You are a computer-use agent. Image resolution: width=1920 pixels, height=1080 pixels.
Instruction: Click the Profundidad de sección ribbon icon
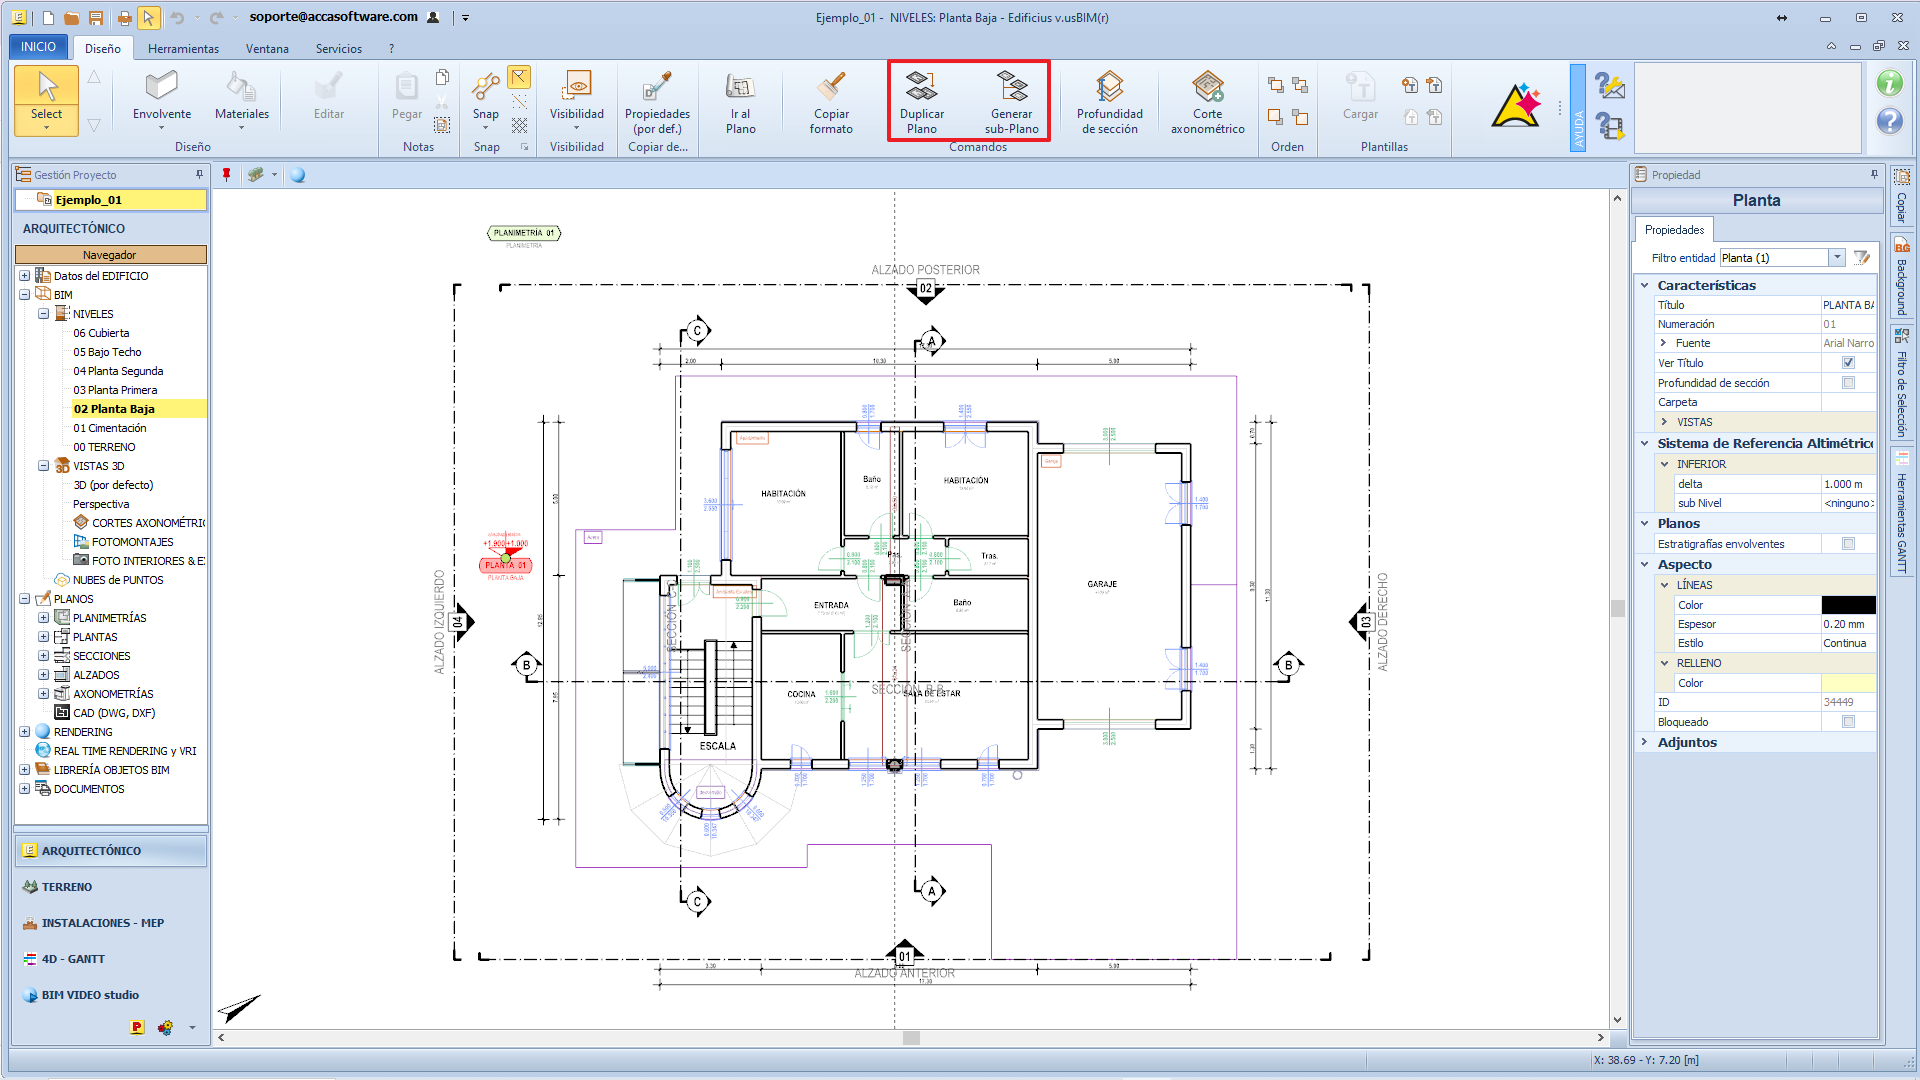click(x=1109, y=88)
